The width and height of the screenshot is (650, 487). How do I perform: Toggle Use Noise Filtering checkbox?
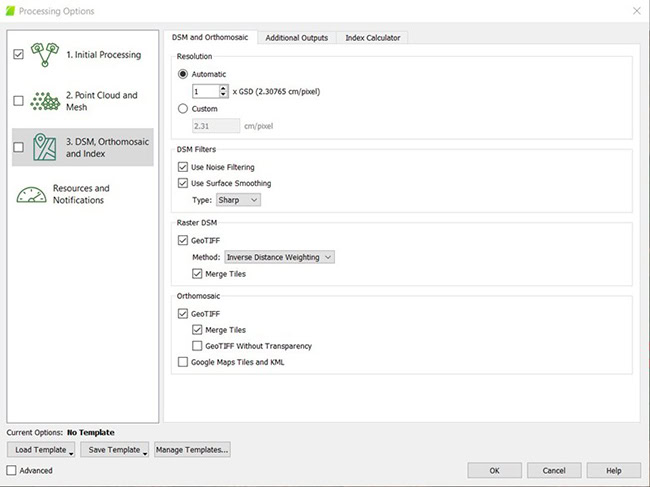183,167
